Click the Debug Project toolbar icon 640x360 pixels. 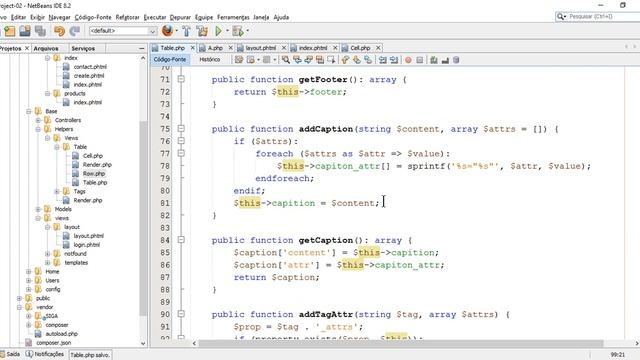coord(238,31)
